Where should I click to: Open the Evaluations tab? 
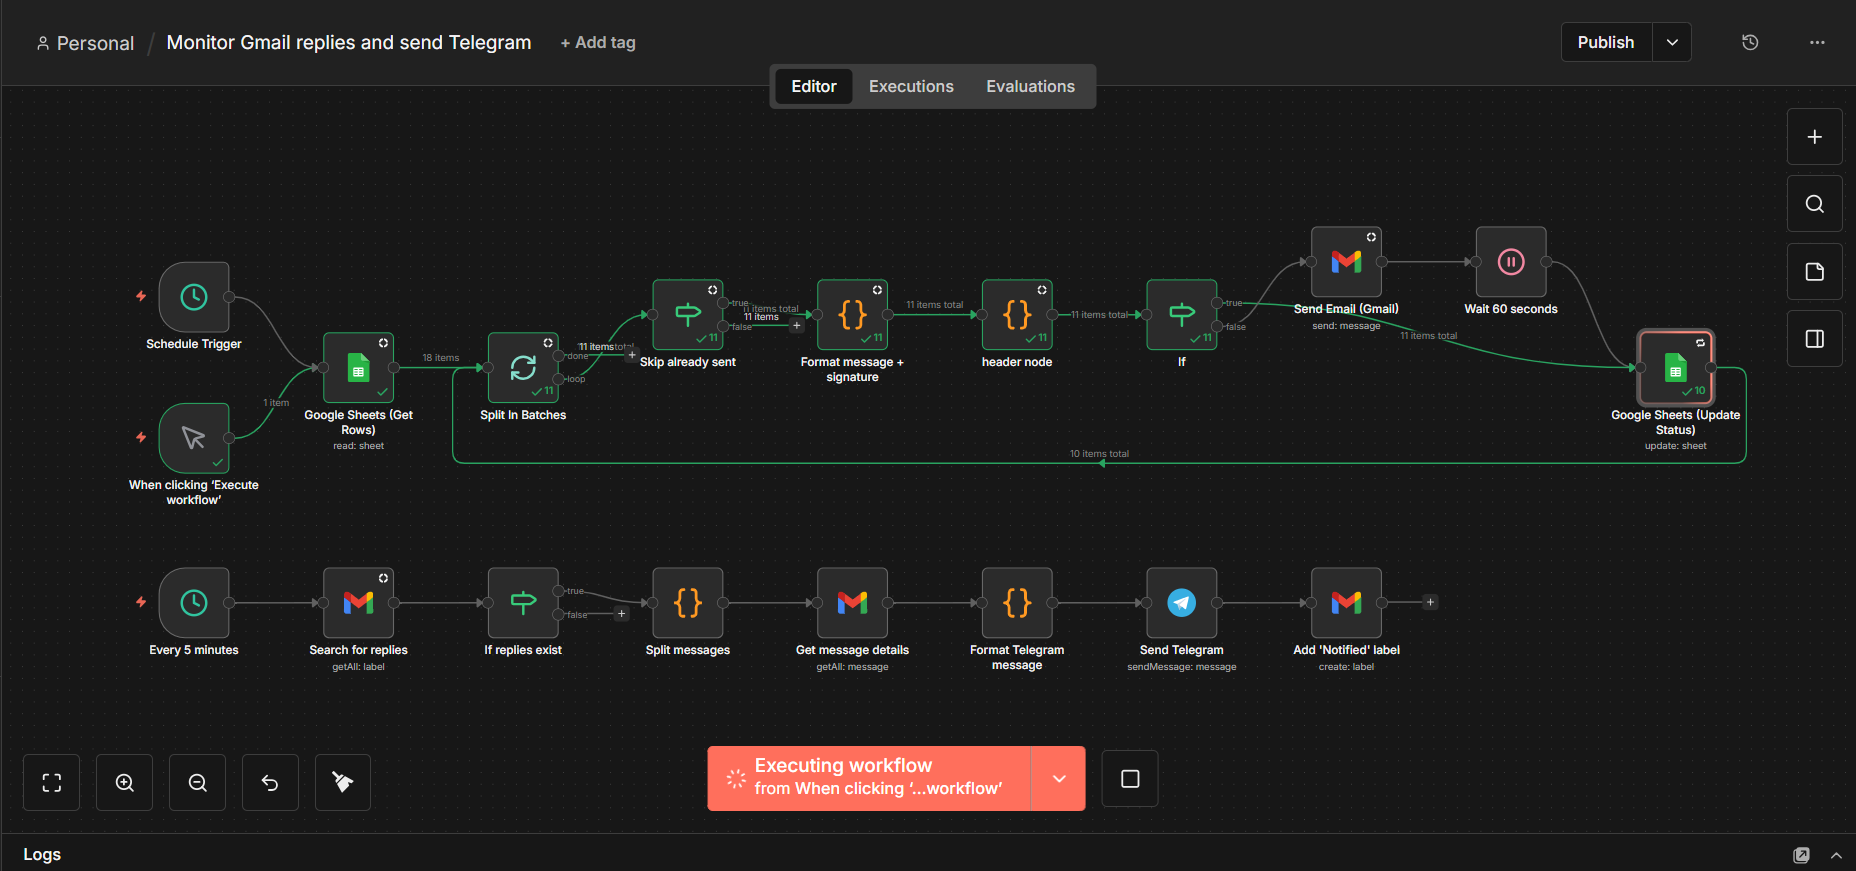[1030, 86]
